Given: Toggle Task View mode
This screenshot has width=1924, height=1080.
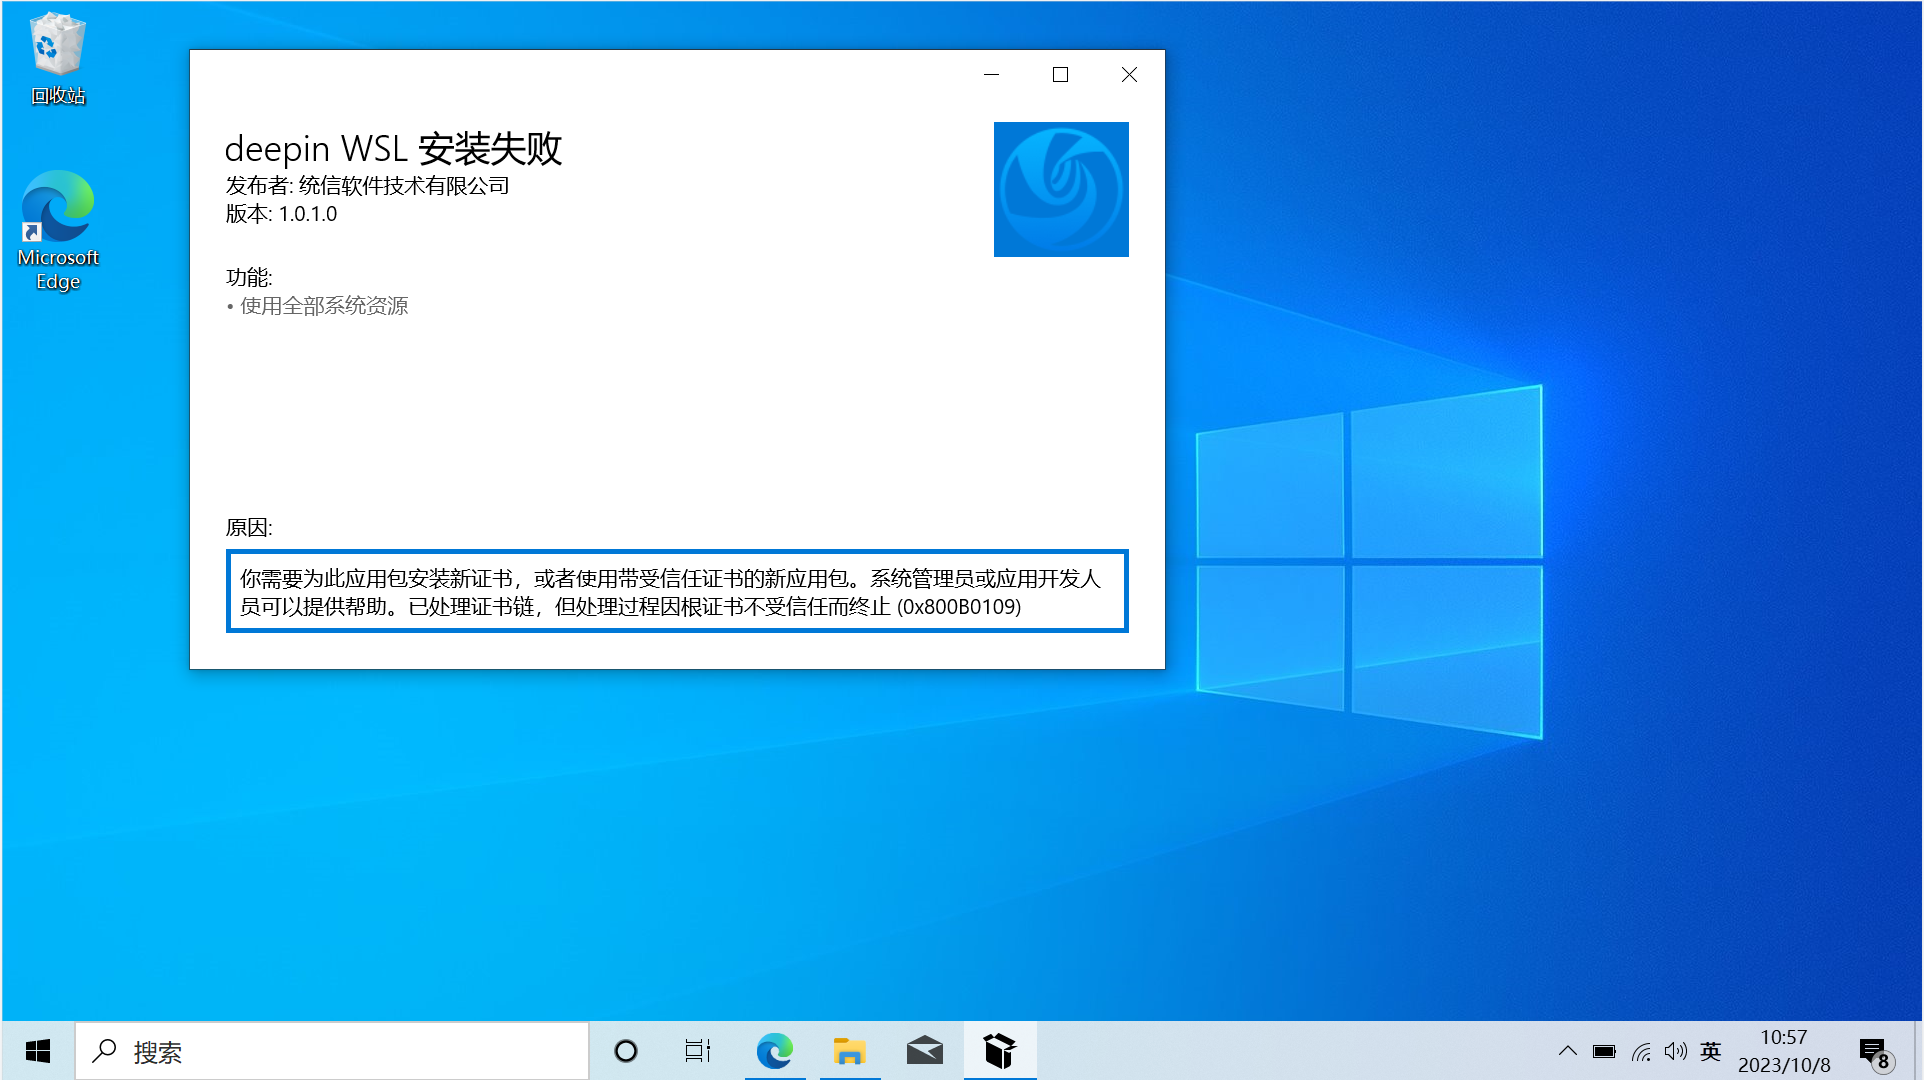Looking at the screenshot, I should (x=697, y=1051).
